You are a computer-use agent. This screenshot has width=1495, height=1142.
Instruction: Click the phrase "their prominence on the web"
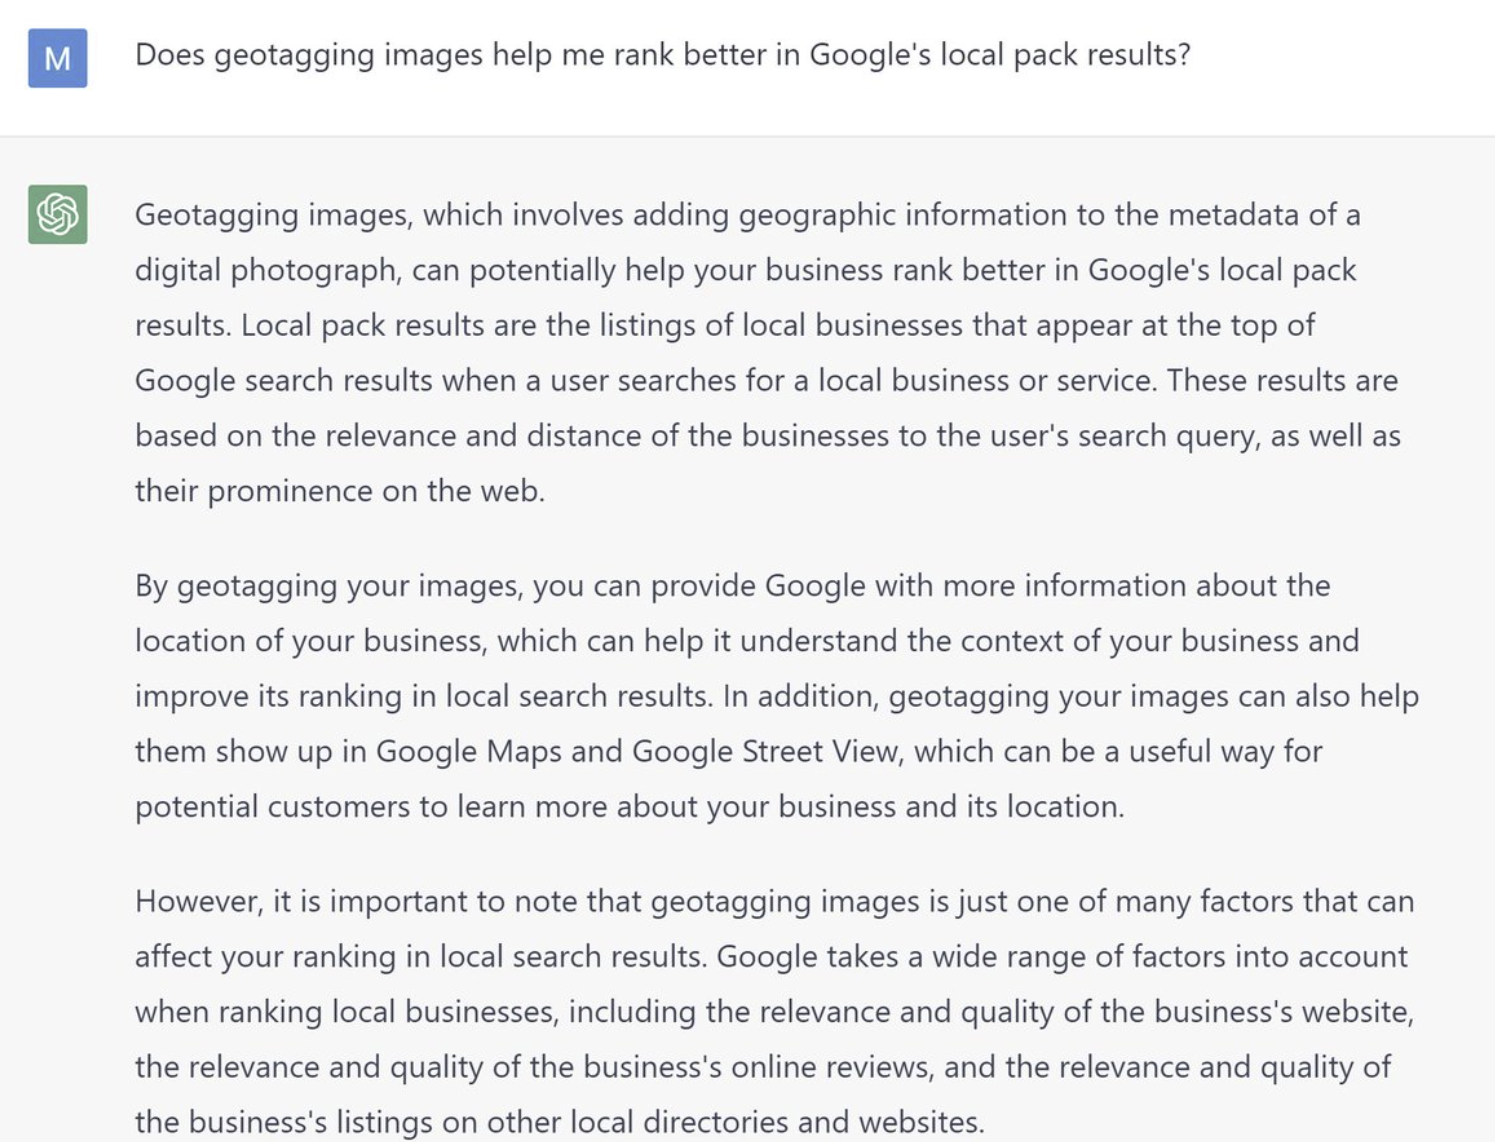[x=338, y=491]
